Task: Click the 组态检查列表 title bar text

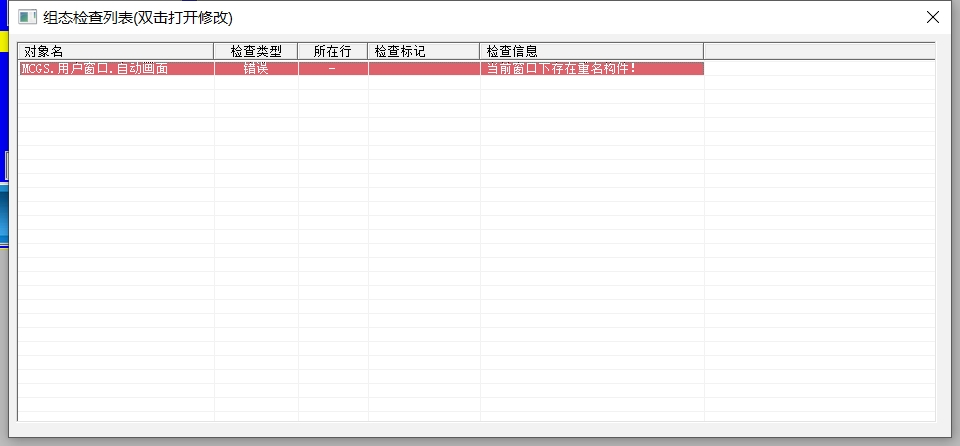Action: 140,17
